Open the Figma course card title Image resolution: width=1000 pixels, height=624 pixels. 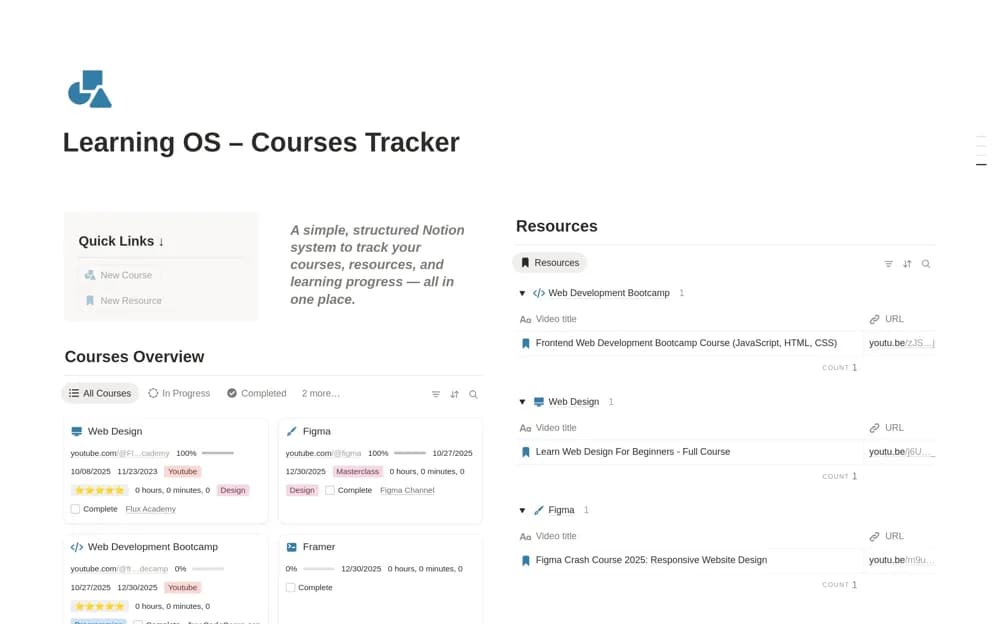[316, 431]
